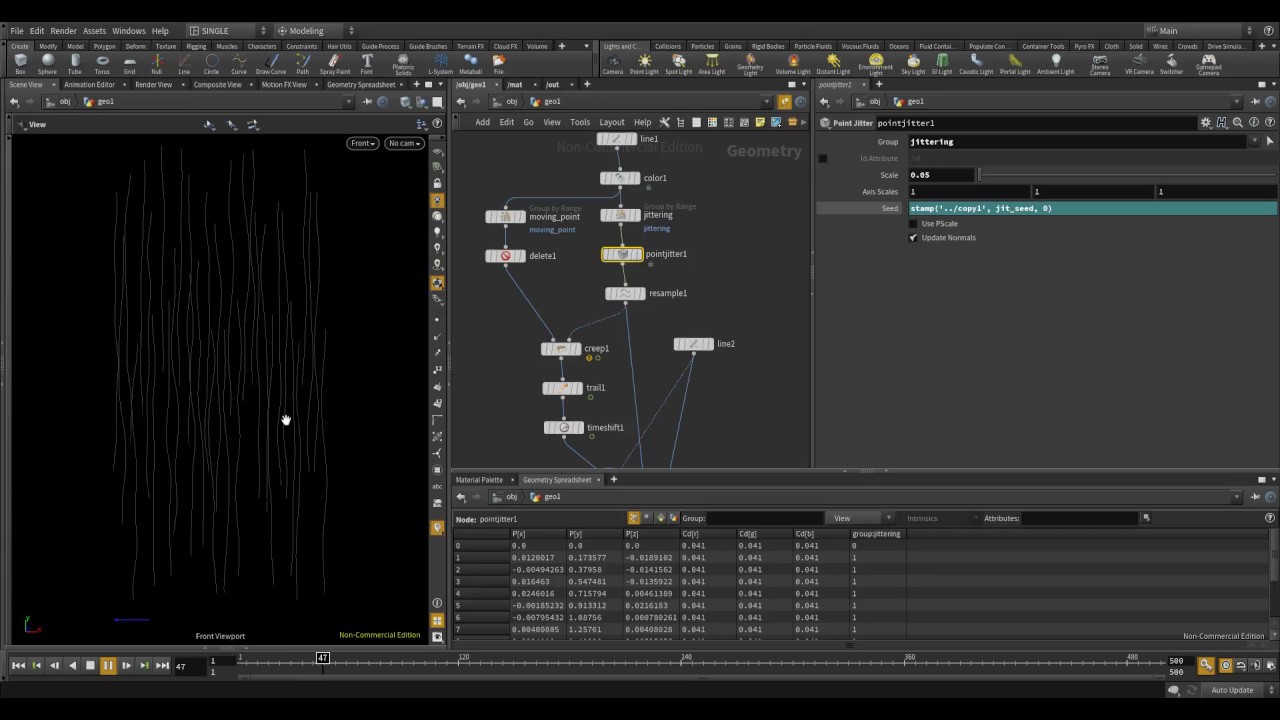
Task: Adjust the Scale parameter slider
Action: [1127, 175]
